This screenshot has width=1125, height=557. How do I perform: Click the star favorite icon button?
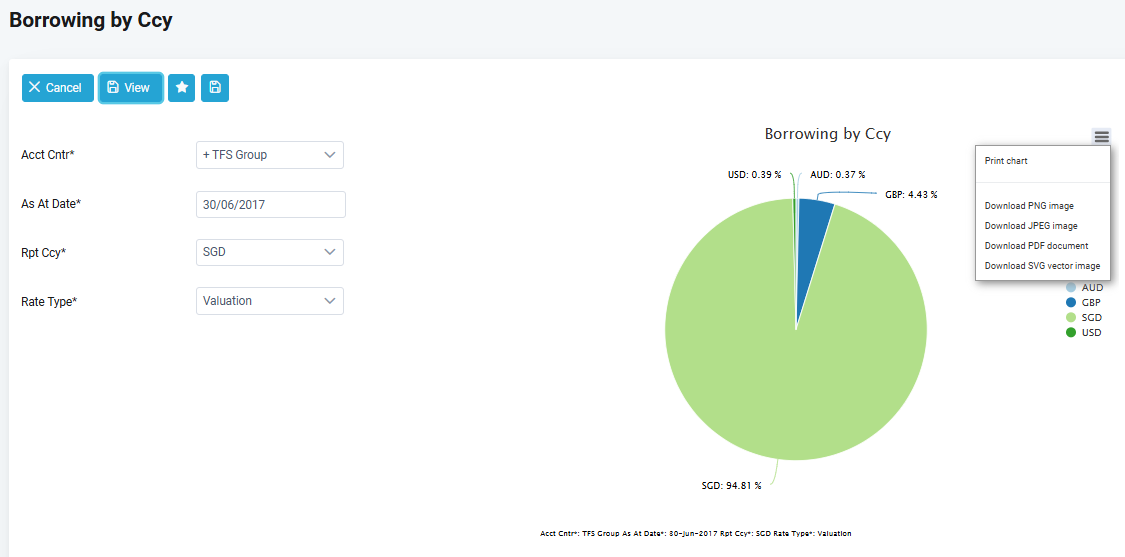coord(181,88)
